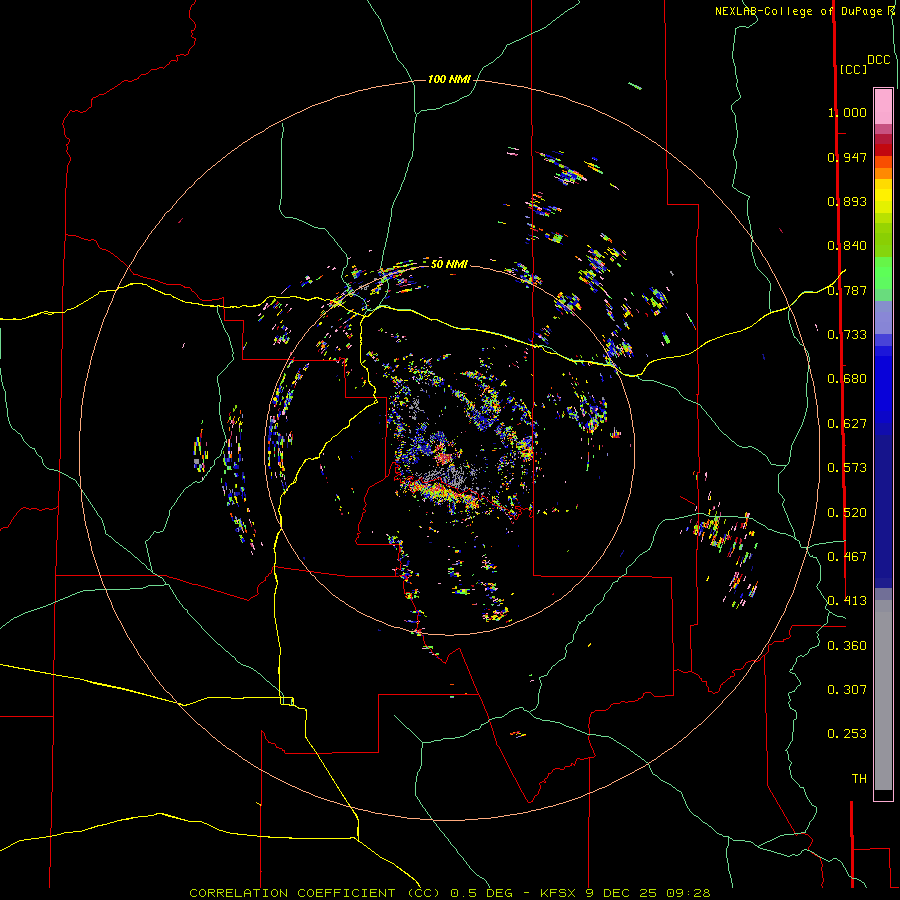Viewport: 900px width, 900px height.
Task: Click the 0.520 scale value
Action: tap(847, 513)
